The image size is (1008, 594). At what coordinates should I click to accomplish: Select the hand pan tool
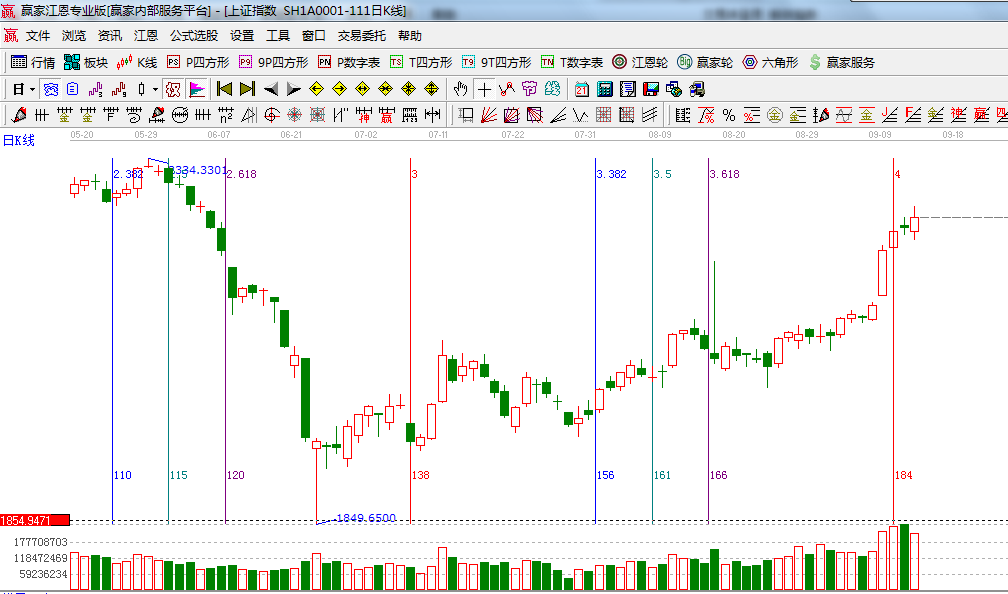461,89
